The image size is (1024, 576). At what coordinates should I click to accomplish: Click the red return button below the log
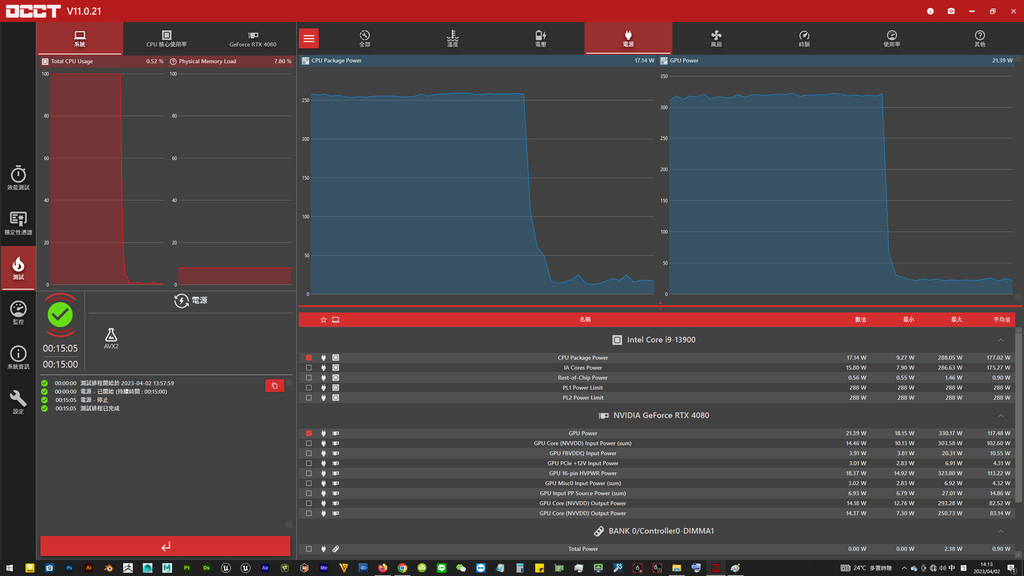pyautogui.click(x=165, y=546)
